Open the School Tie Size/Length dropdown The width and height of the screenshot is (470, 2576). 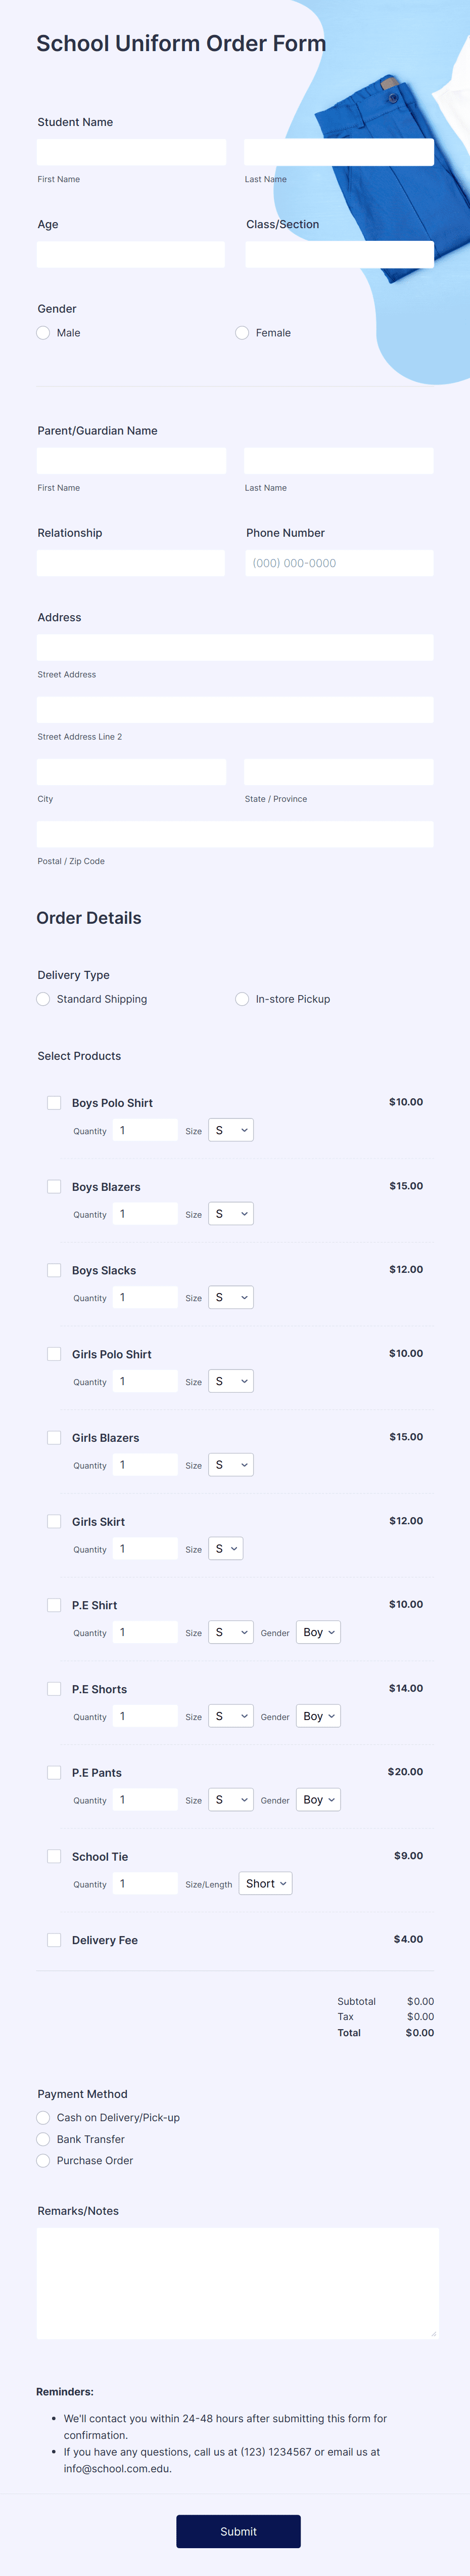coord(265,1883)
